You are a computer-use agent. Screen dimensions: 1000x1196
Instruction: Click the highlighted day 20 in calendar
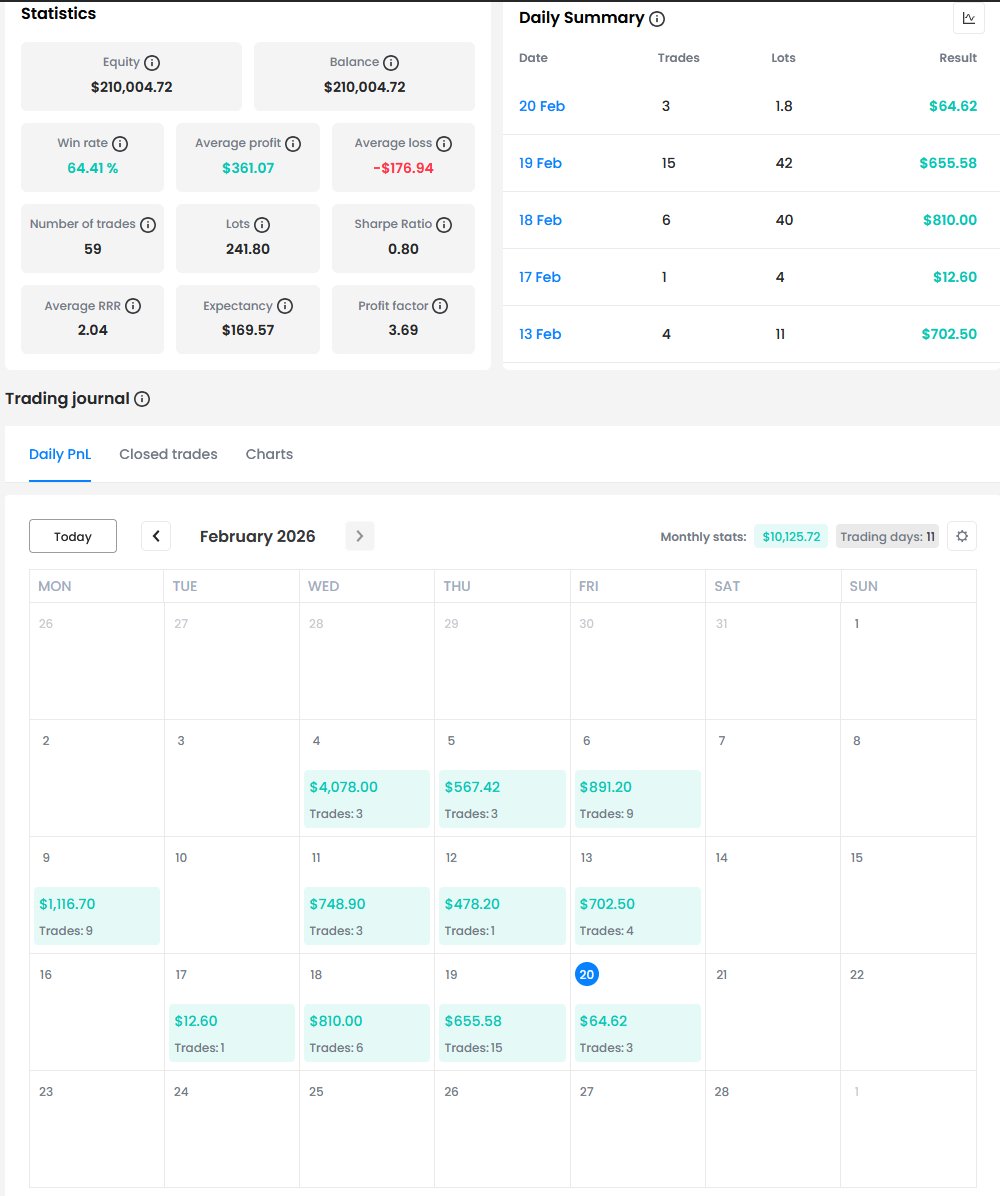[587, 975]
